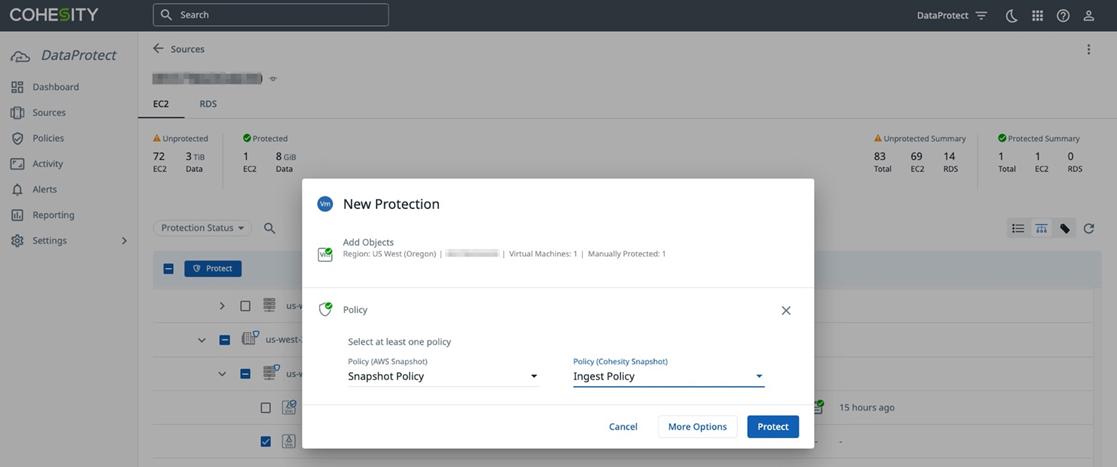Click the Reporting chart icon

18,215
